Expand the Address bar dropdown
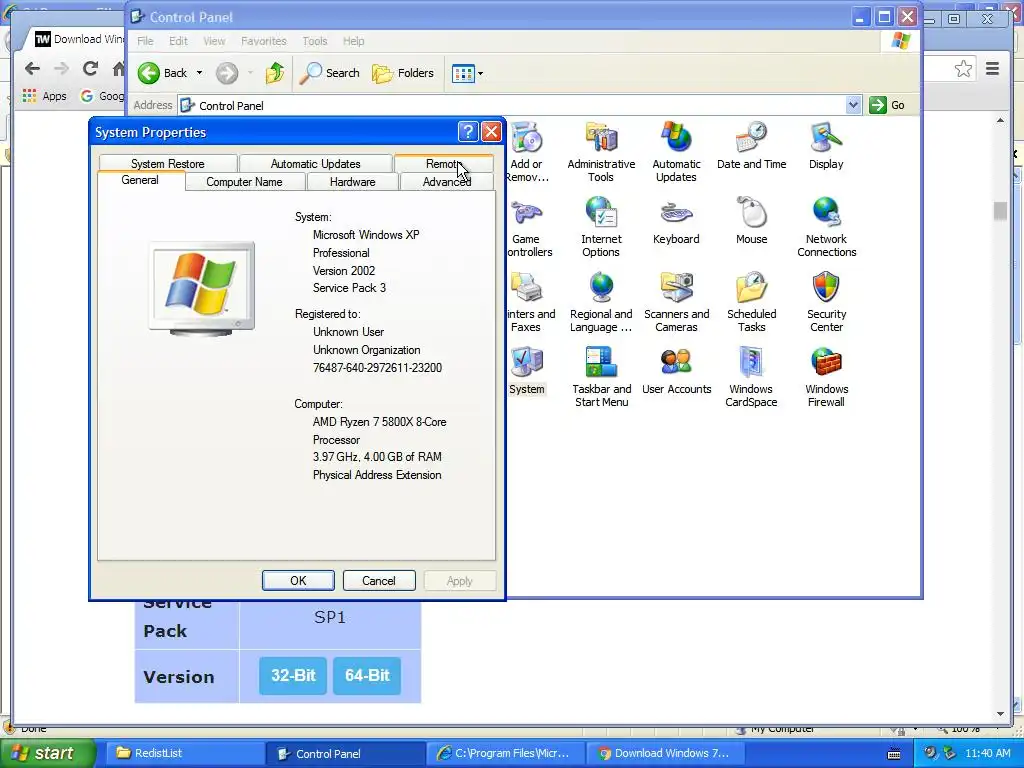 pyautogui.click(x=853, y=105)
